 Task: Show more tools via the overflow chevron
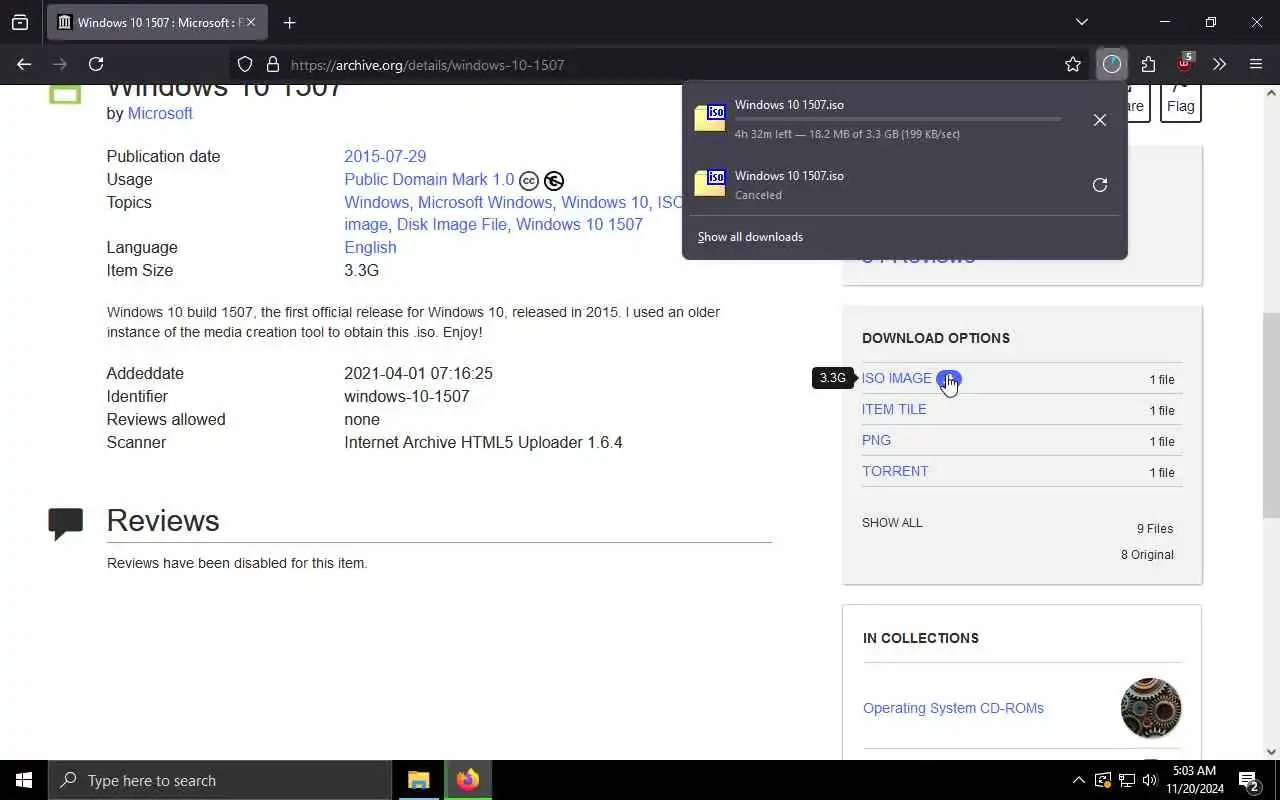pyautogui.click(x=1219, y=64)
